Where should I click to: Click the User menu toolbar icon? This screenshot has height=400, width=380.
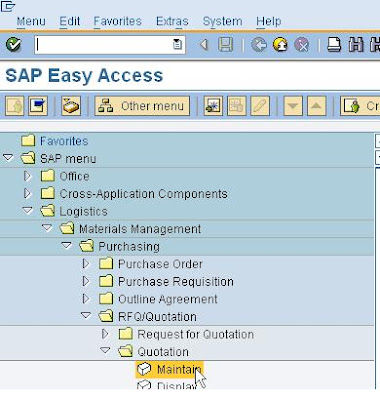(14, 106)
